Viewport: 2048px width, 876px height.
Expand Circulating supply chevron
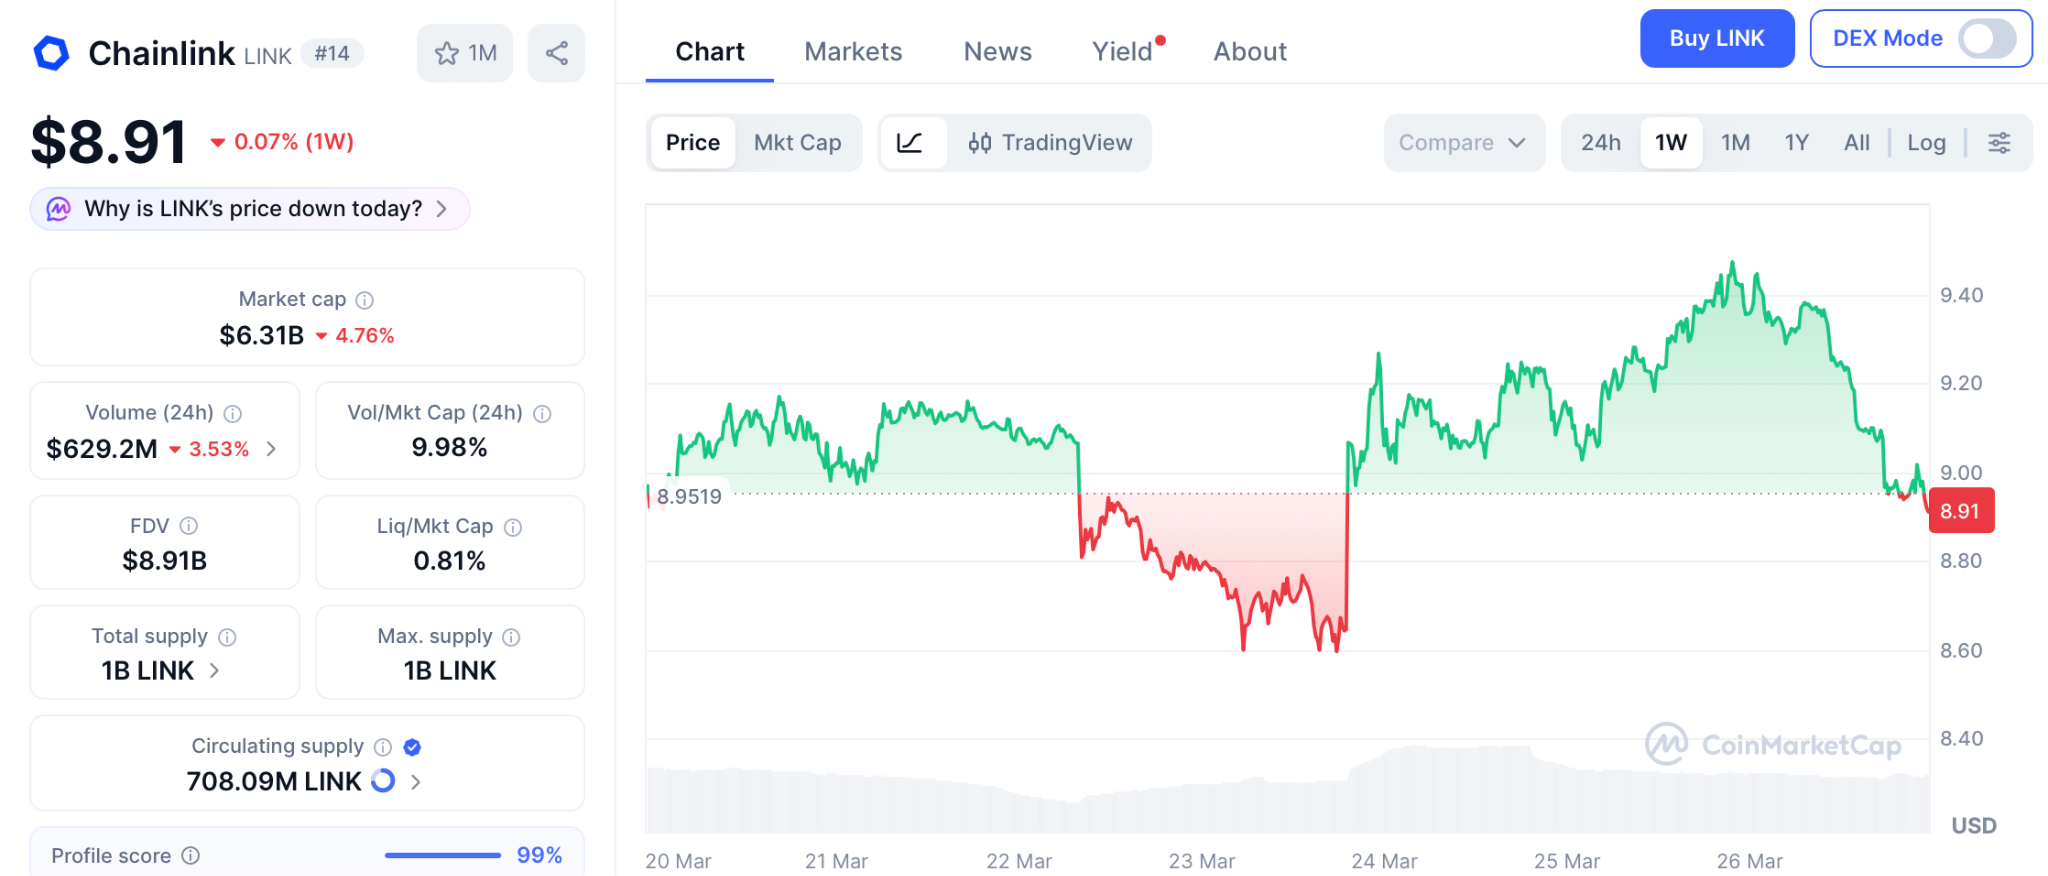point(416,782)
